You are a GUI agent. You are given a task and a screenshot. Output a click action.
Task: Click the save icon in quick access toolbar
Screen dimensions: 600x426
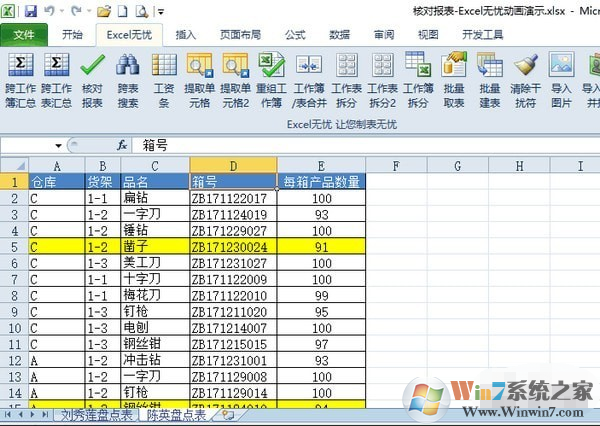click(x=31, y=11)
